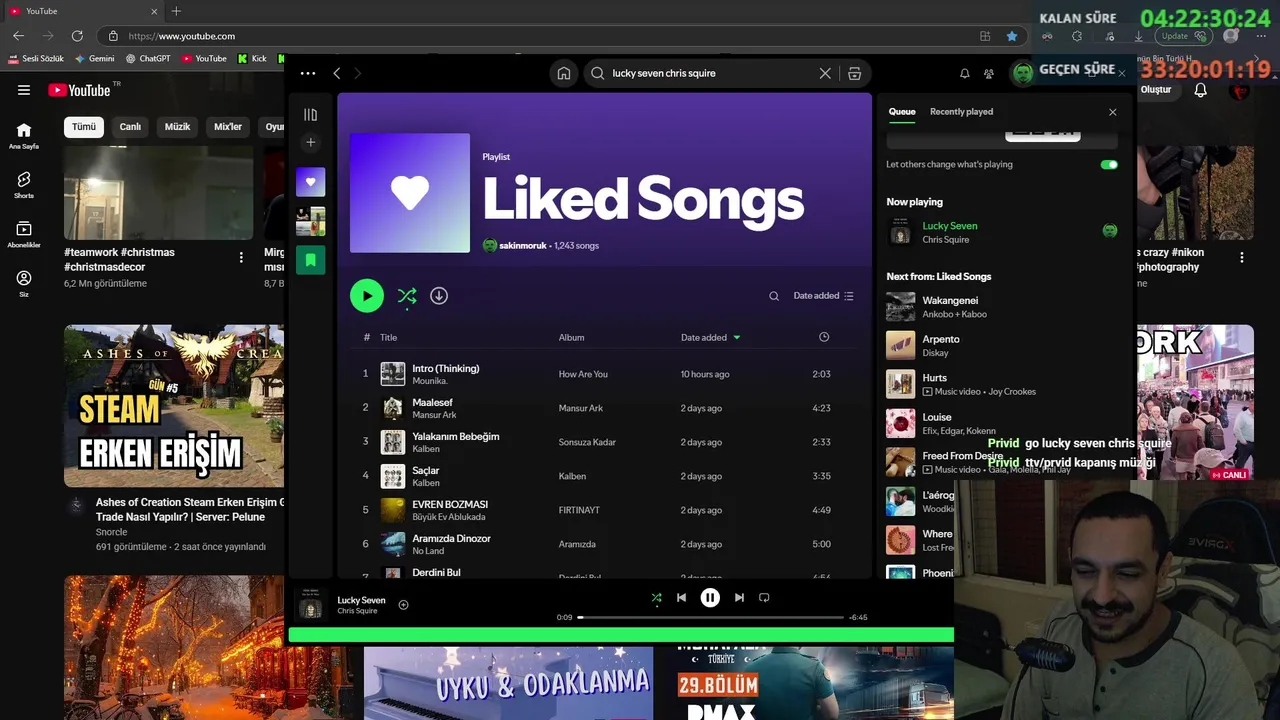Open album Sonsuza Kadar
The width and height of the screenshot is (1280, 720).
(587, 442)
